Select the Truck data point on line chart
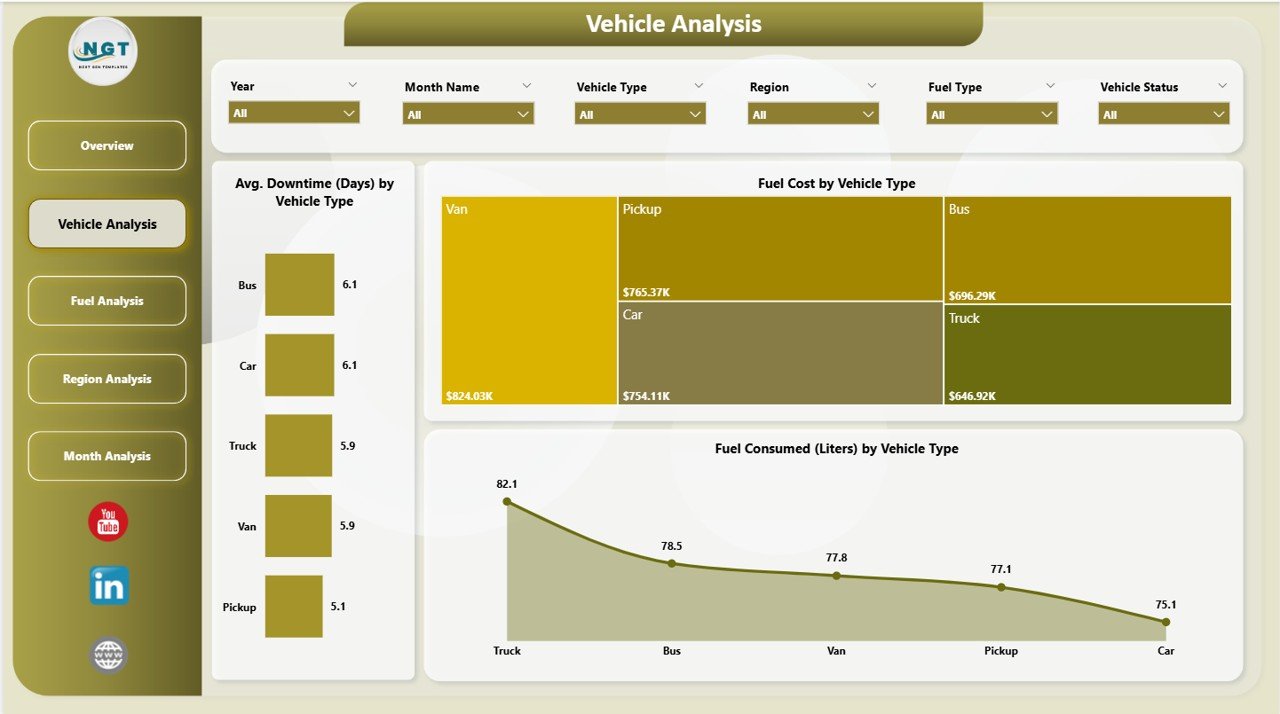This screenshot has width=1280, height=714. (507, 502)
